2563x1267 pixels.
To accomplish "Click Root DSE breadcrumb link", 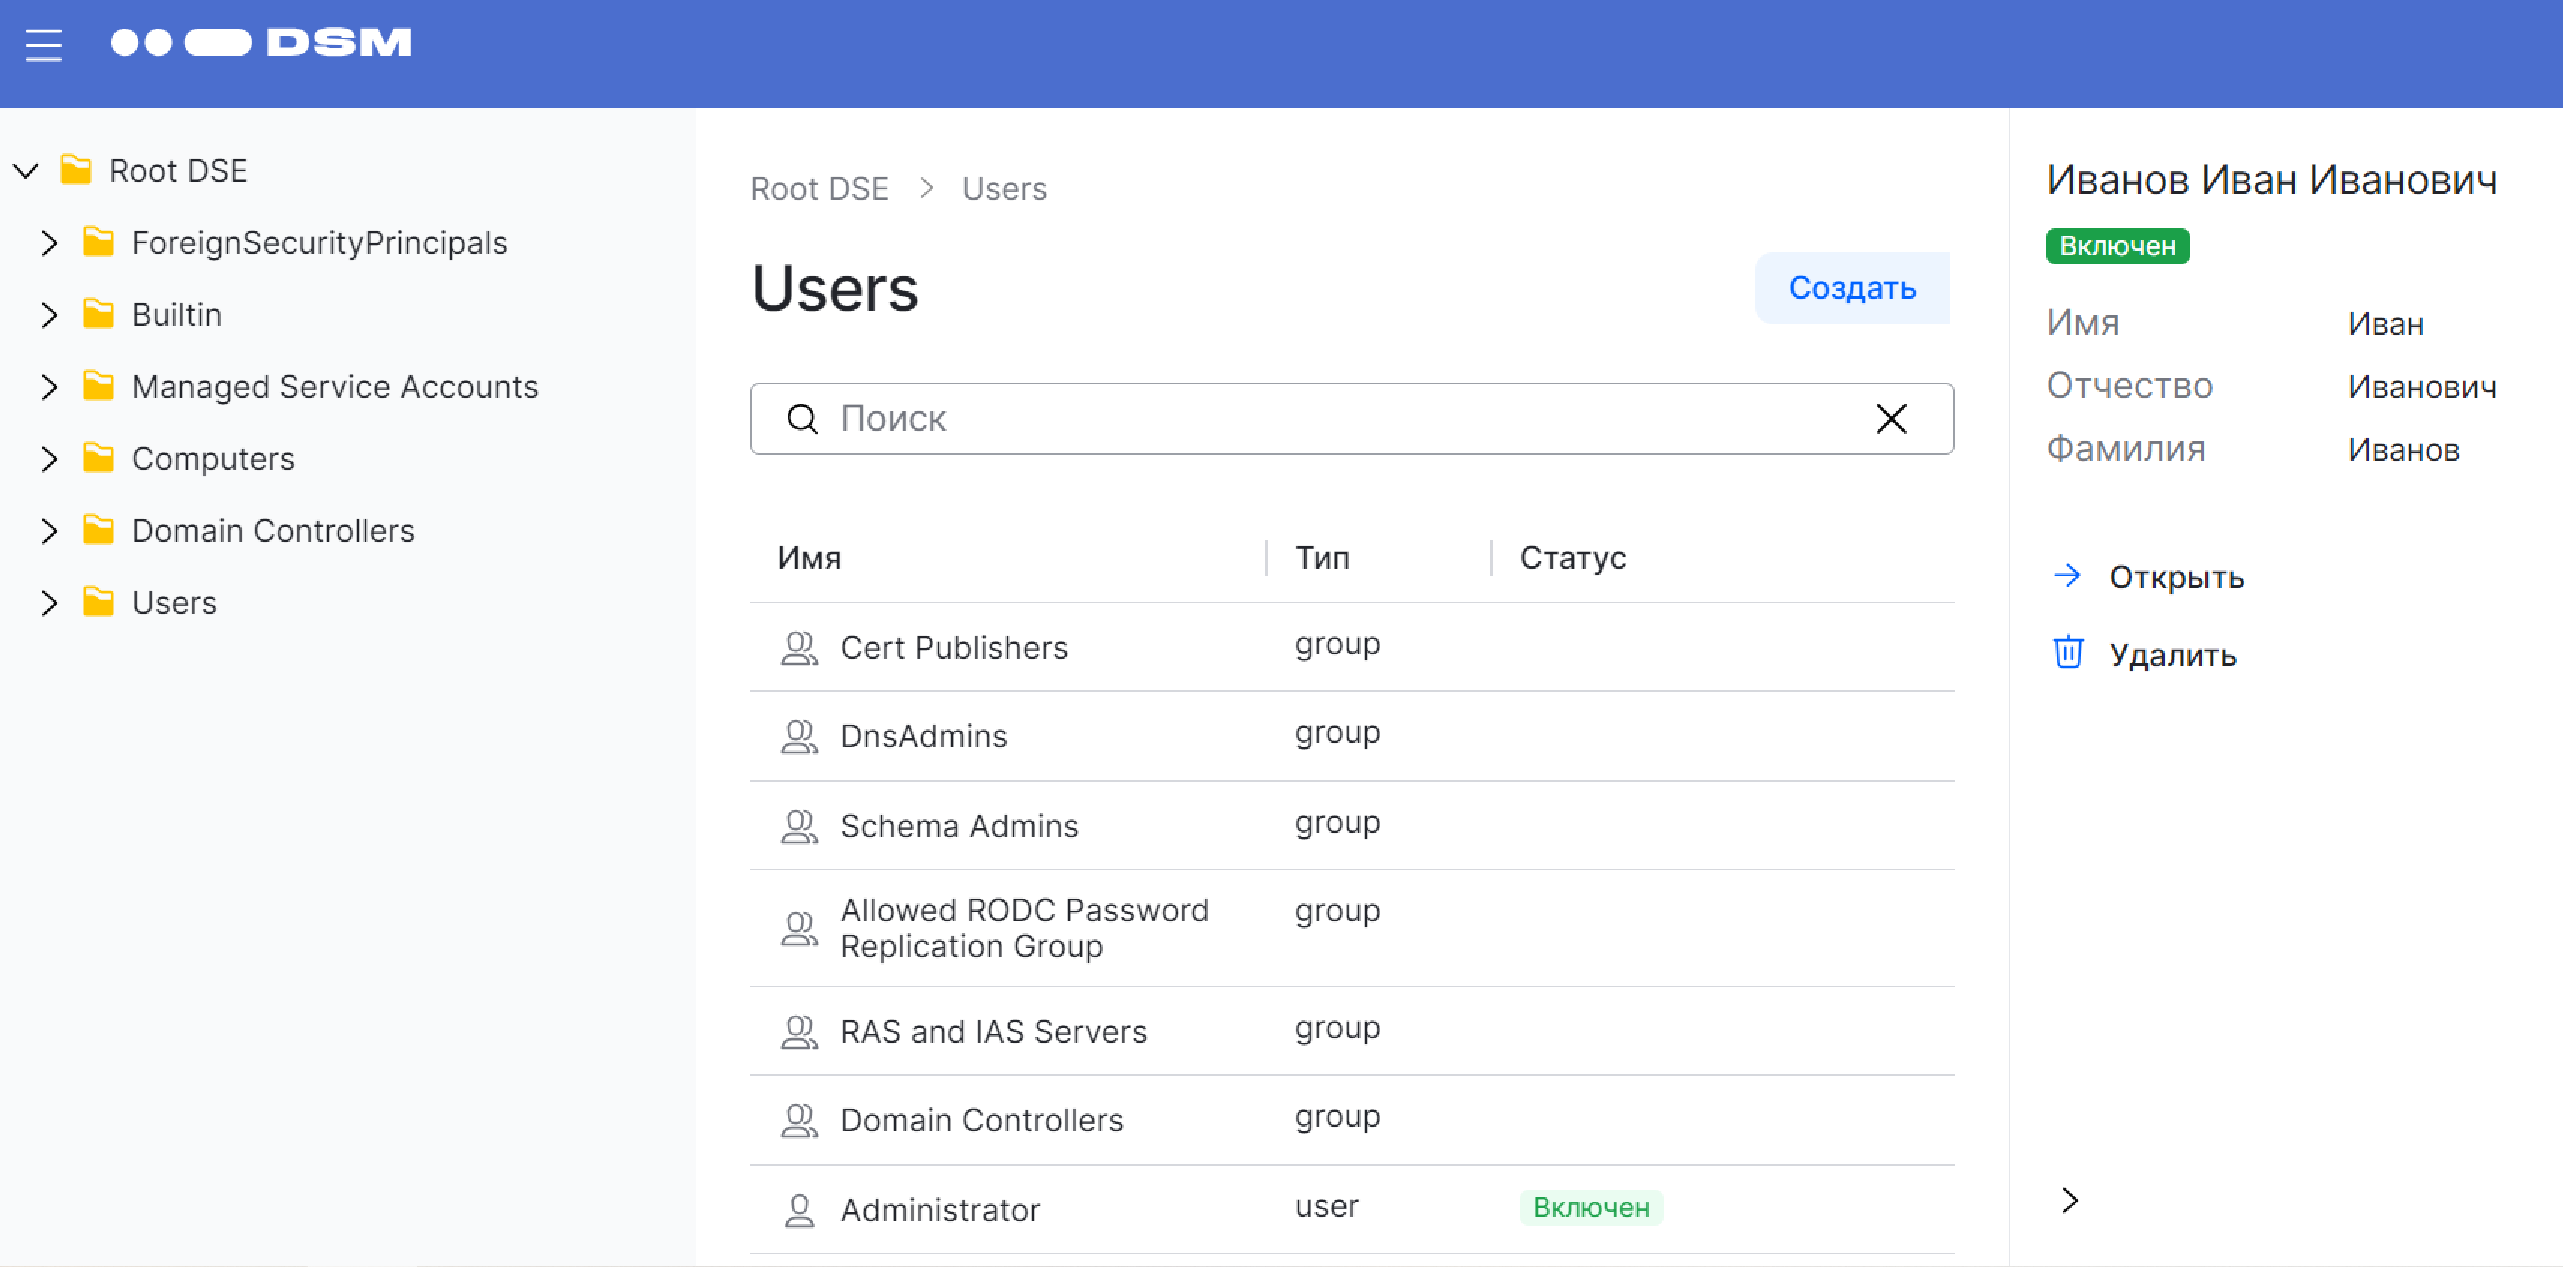I will (819, 189).
